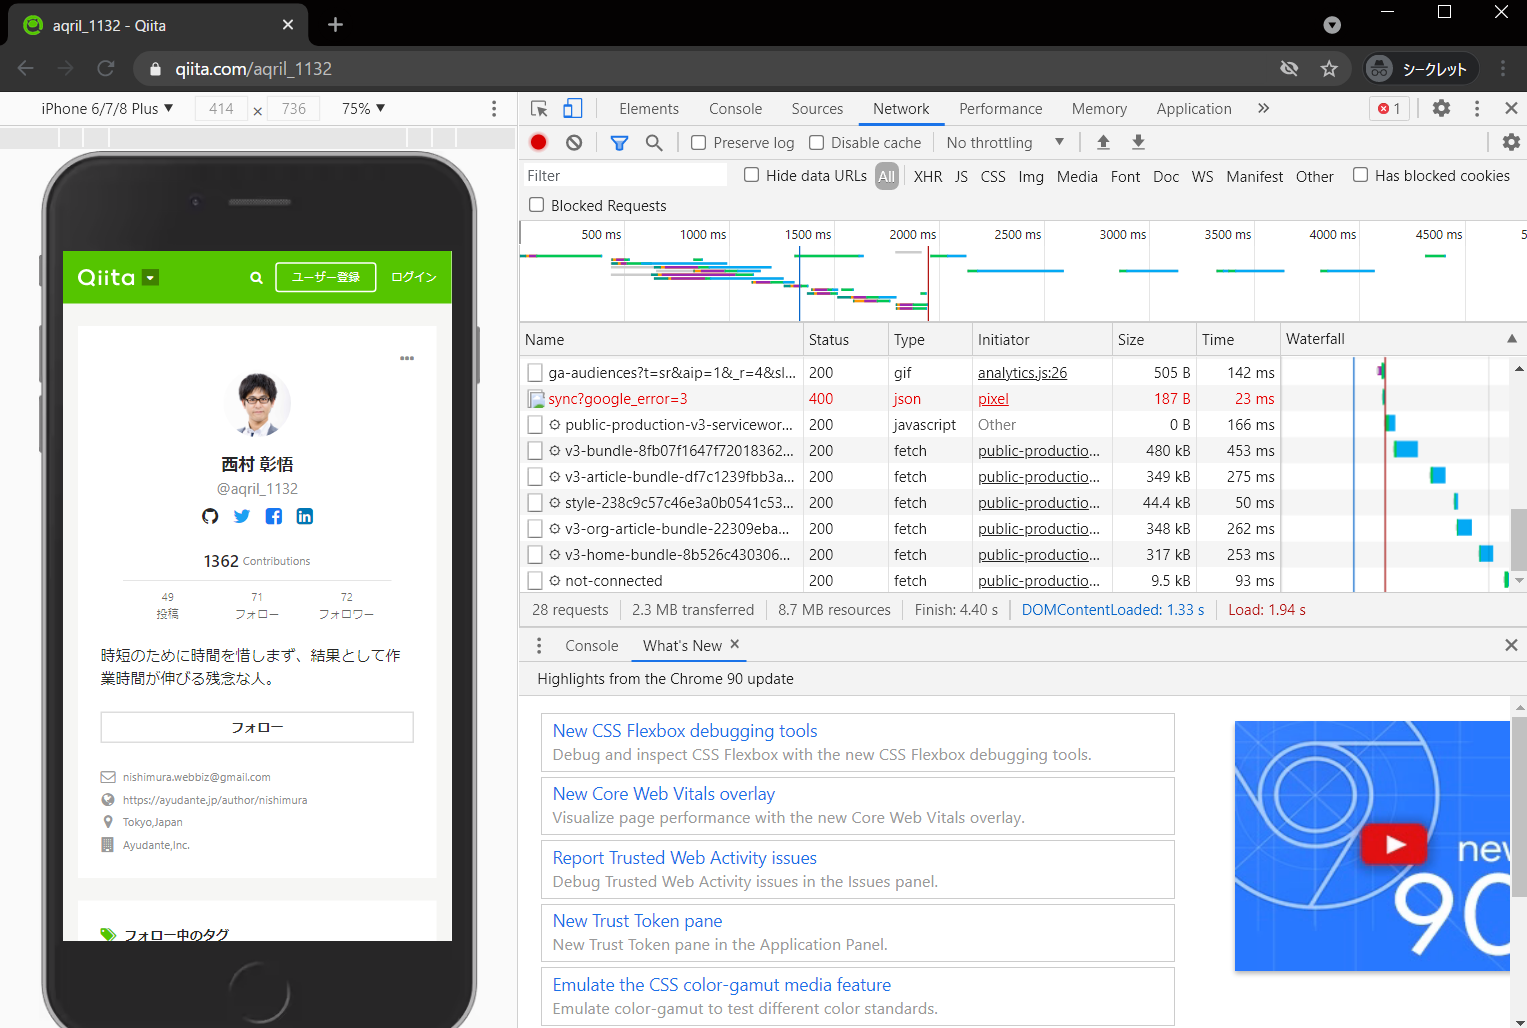Image resolution: width=1527 pixels, height=1028 pixels.
Task: Open DevTools customize three-dot menu
Action: pos(1477,108)
